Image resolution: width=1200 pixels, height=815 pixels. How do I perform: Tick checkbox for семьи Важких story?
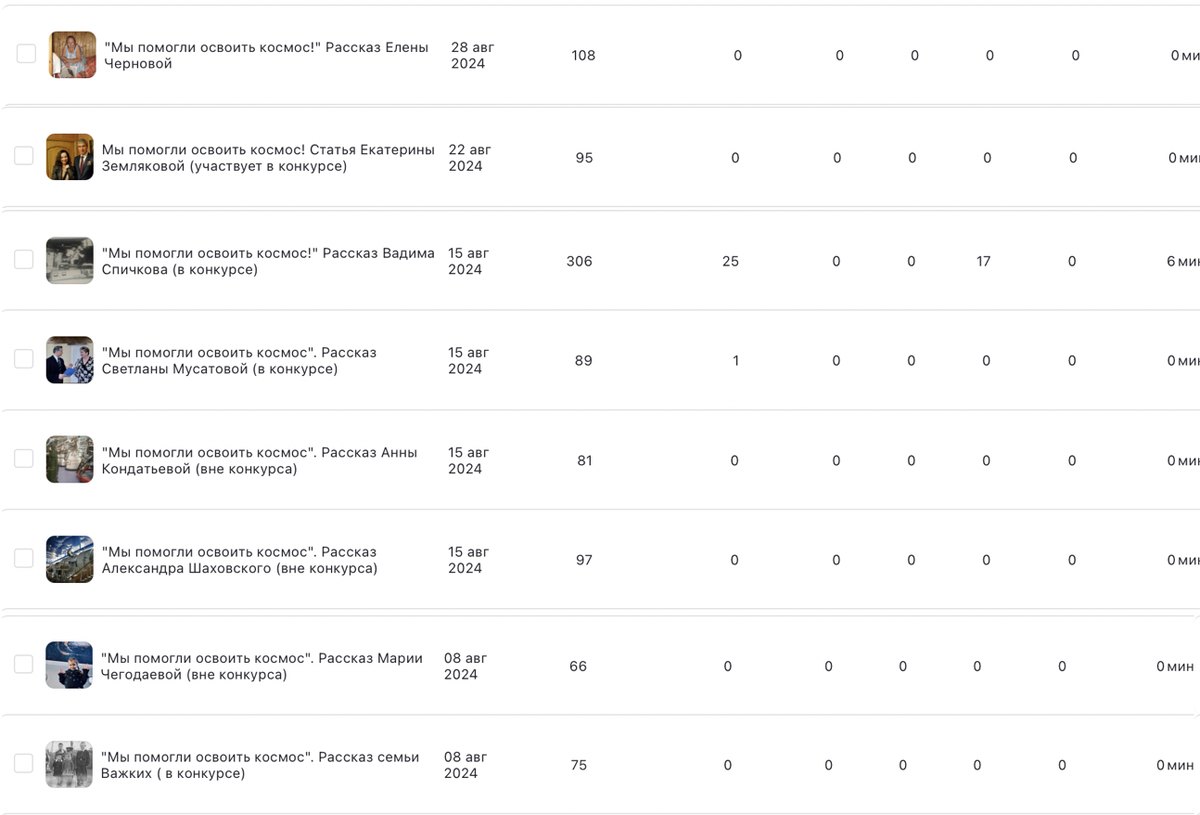(24, 763)
